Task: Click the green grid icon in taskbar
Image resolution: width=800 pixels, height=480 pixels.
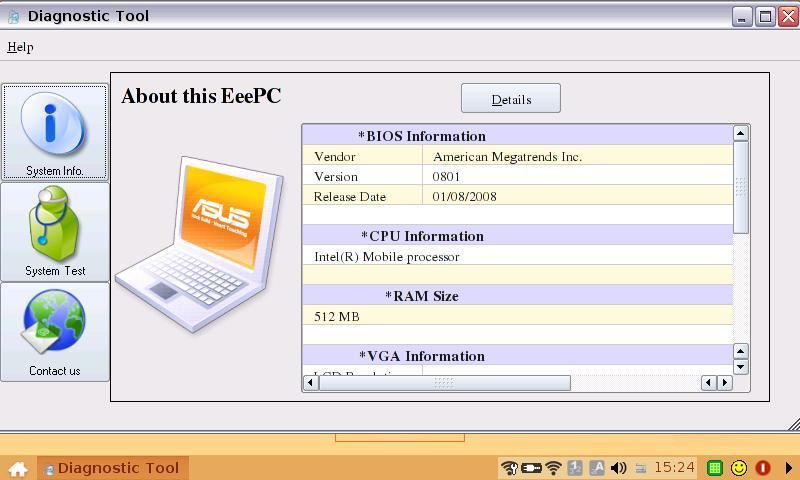Action: pyautogui.click(x=715, y=468)
